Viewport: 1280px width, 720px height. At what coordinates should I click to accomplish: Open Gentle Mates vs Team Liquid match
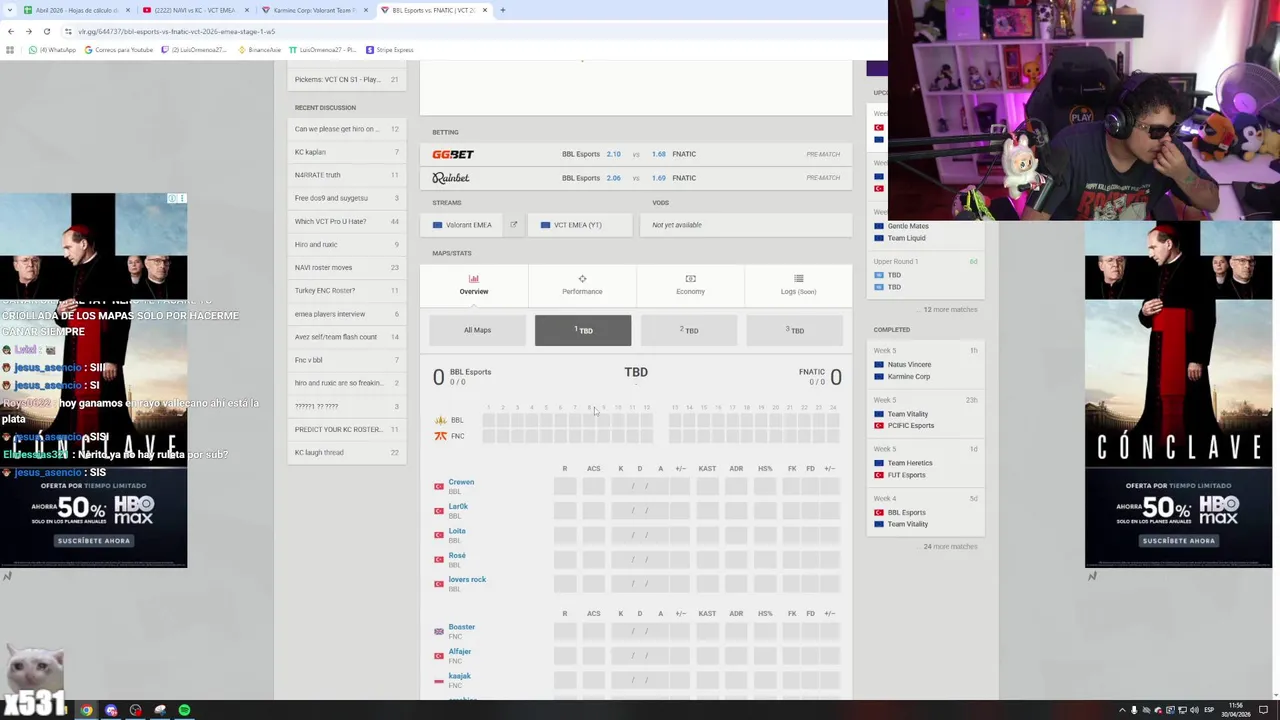[x=925, y=232]
